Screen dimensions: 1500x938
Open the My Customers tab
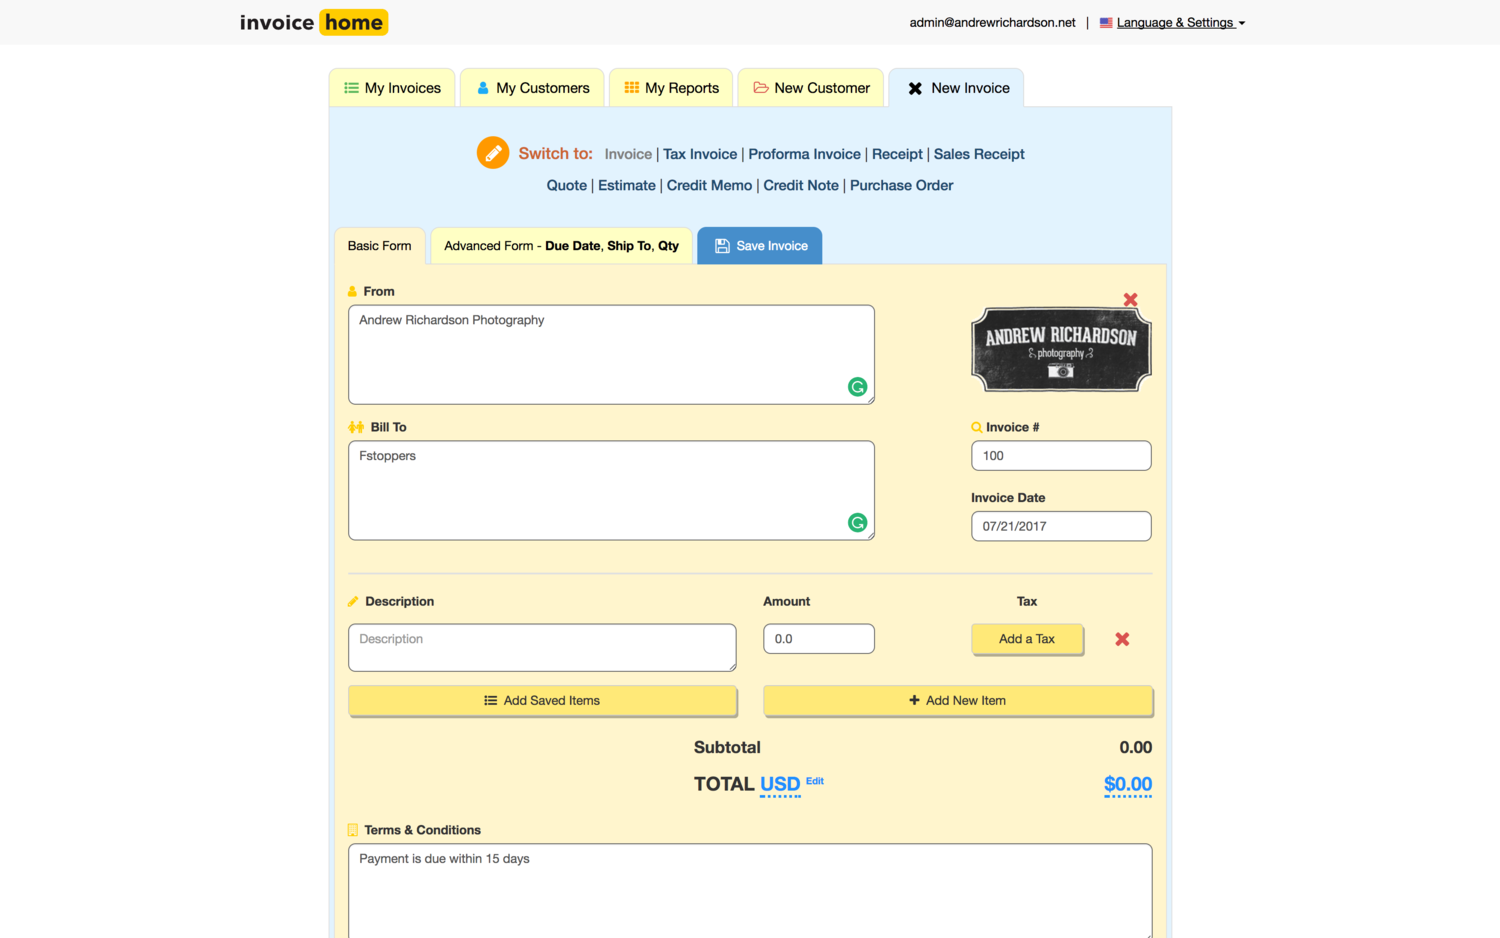click(x=532, y=88)
